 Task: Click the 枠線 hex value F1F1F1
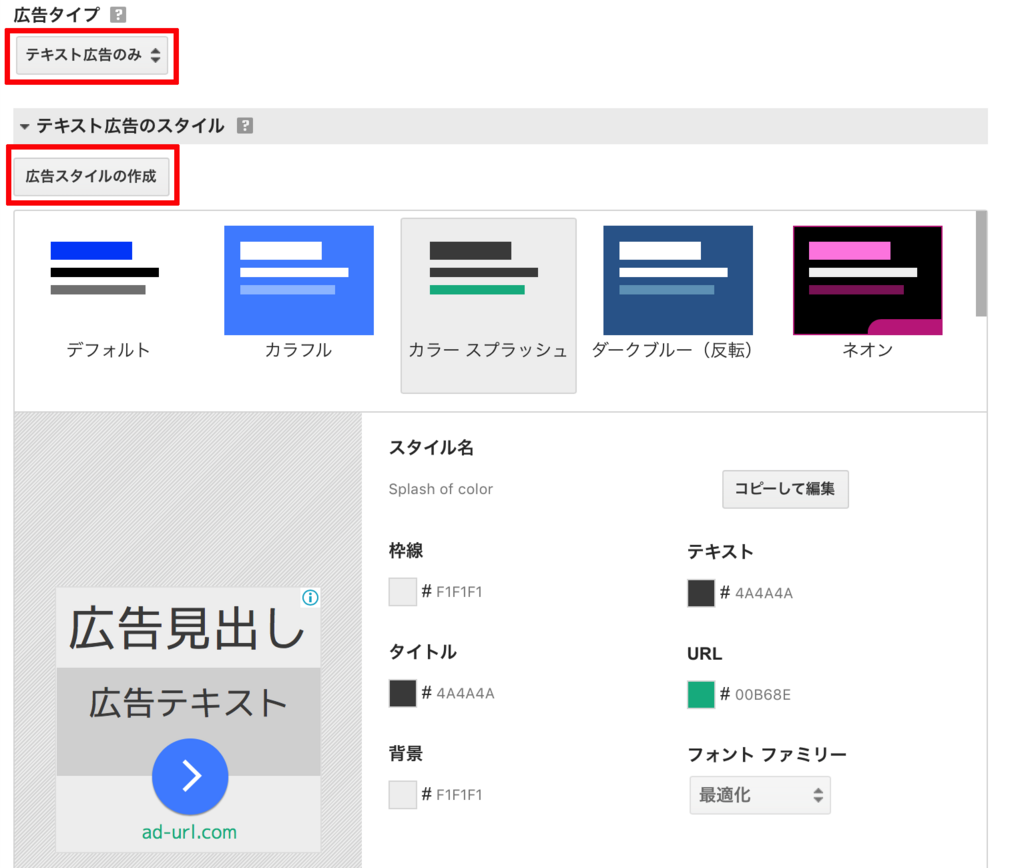tap(459, 592)
